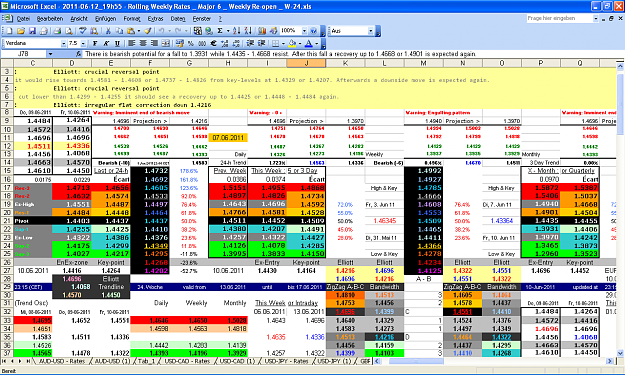Save the workbook with the floppy icon
This screenshot has width=625, height=375.
[x=32, y=31]
